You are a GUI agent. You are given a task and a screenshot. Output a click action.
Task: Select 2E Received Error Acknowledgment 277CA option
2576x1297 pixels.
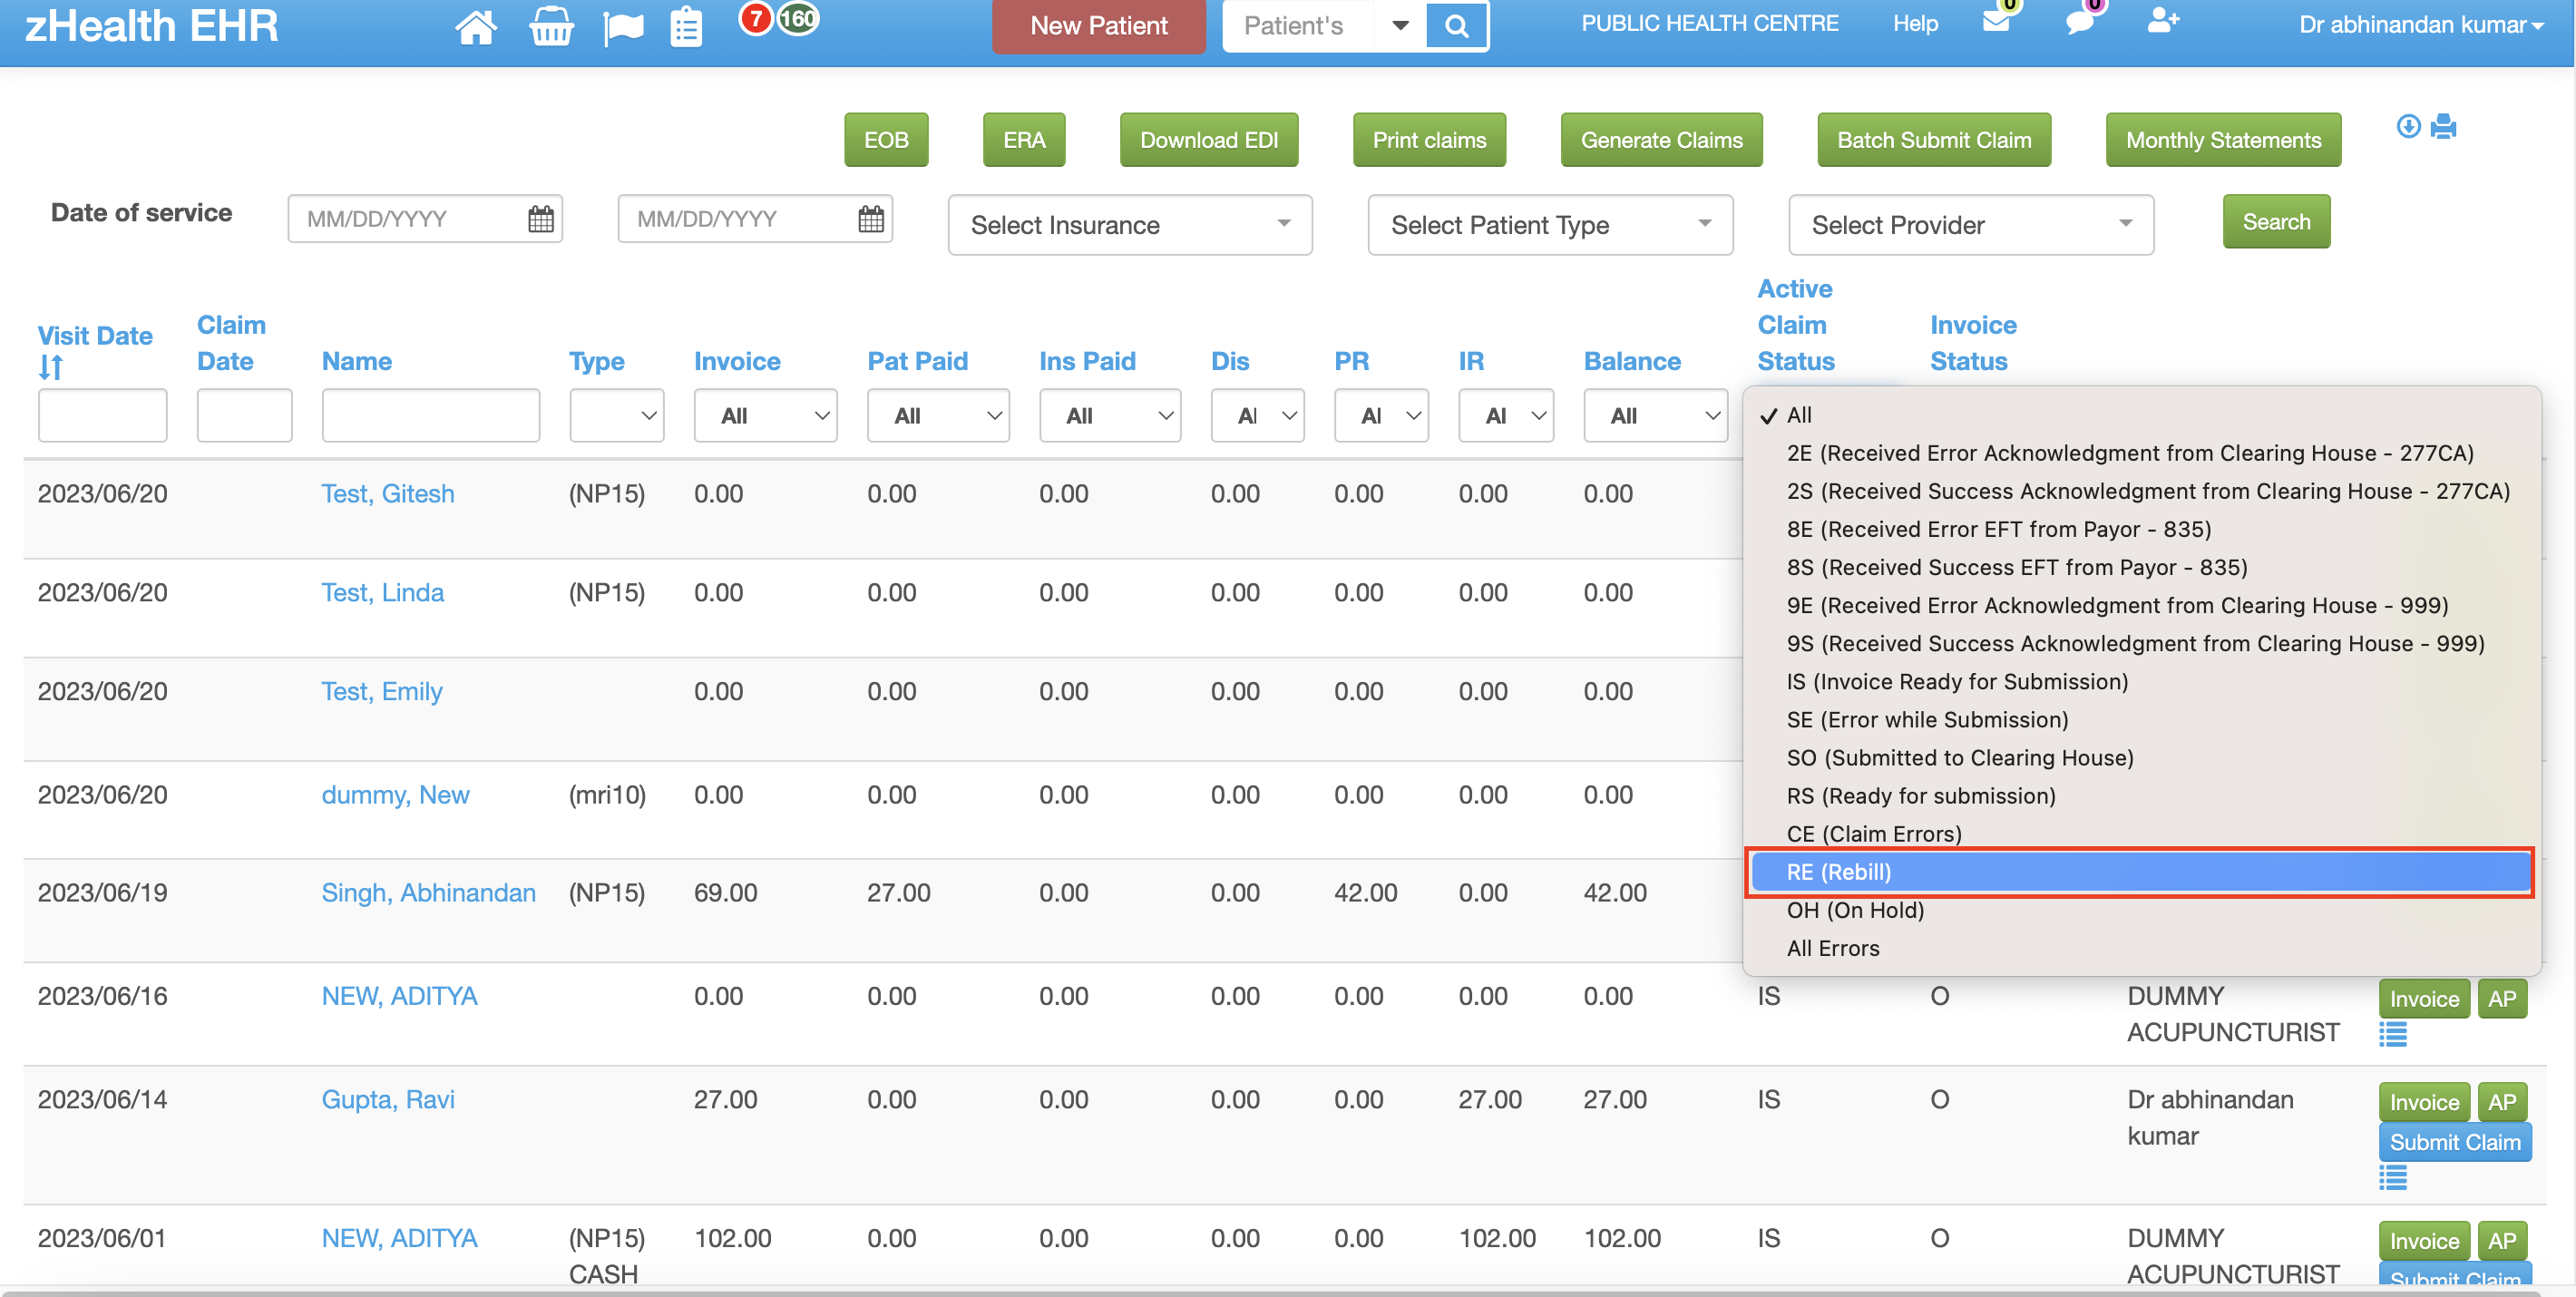point(2139,453)
